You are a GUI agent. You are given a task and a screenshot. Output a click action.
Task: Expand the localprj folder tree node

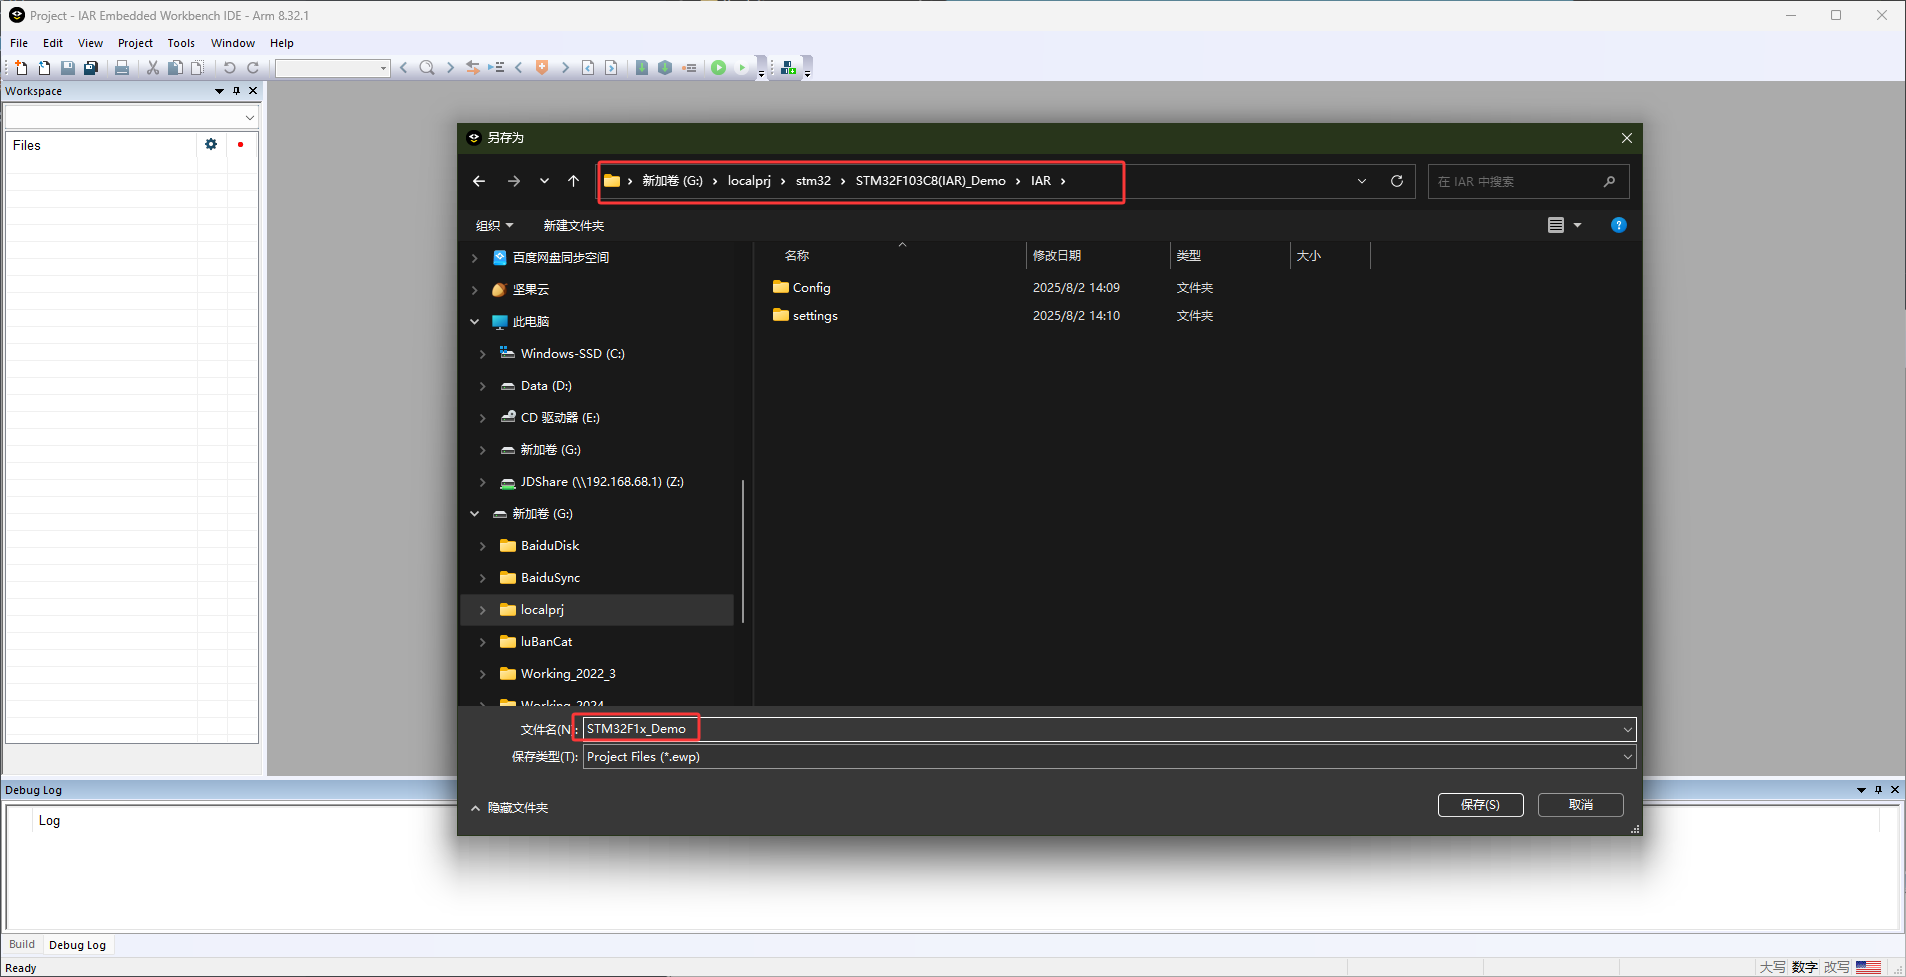pyautogui.click(x=483, y=610)
